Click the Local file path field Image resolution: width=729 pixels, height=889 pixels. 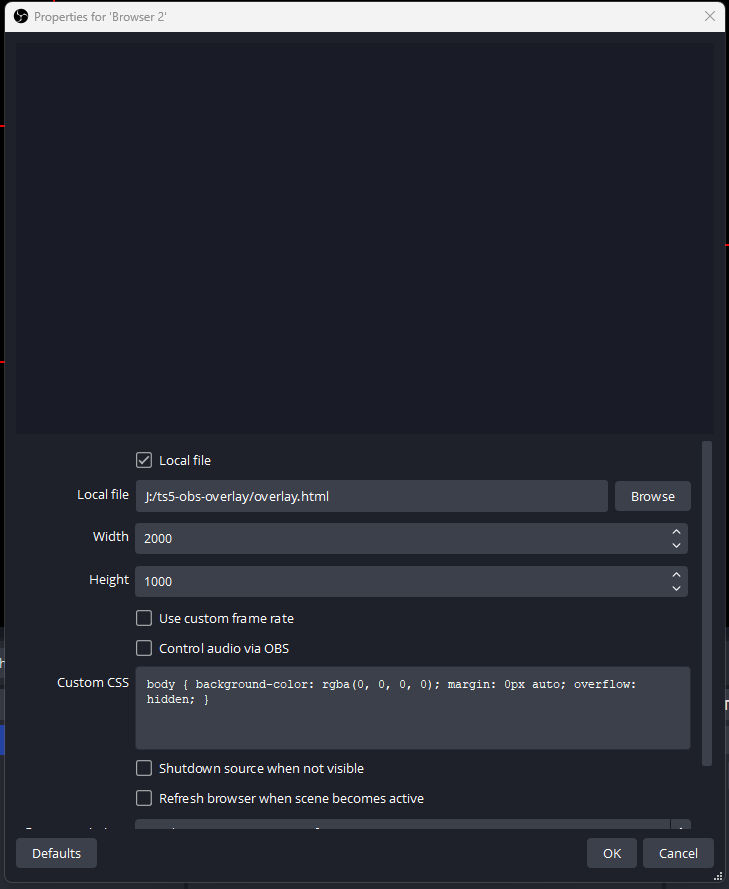[371, 496]
